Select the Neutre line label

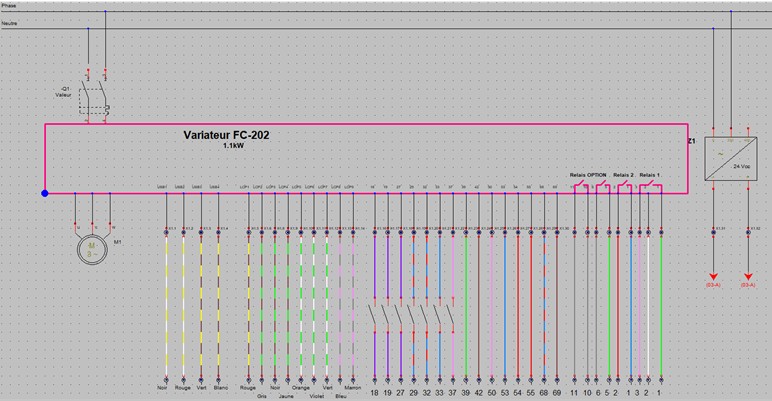[10, 23]
